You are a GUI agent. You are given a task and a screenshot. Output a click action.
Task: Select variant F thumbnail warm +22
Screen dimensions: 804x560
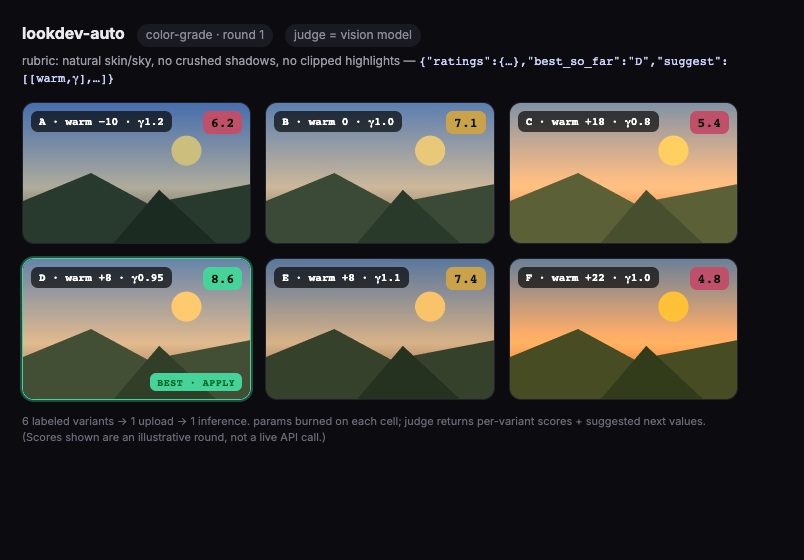624,329
